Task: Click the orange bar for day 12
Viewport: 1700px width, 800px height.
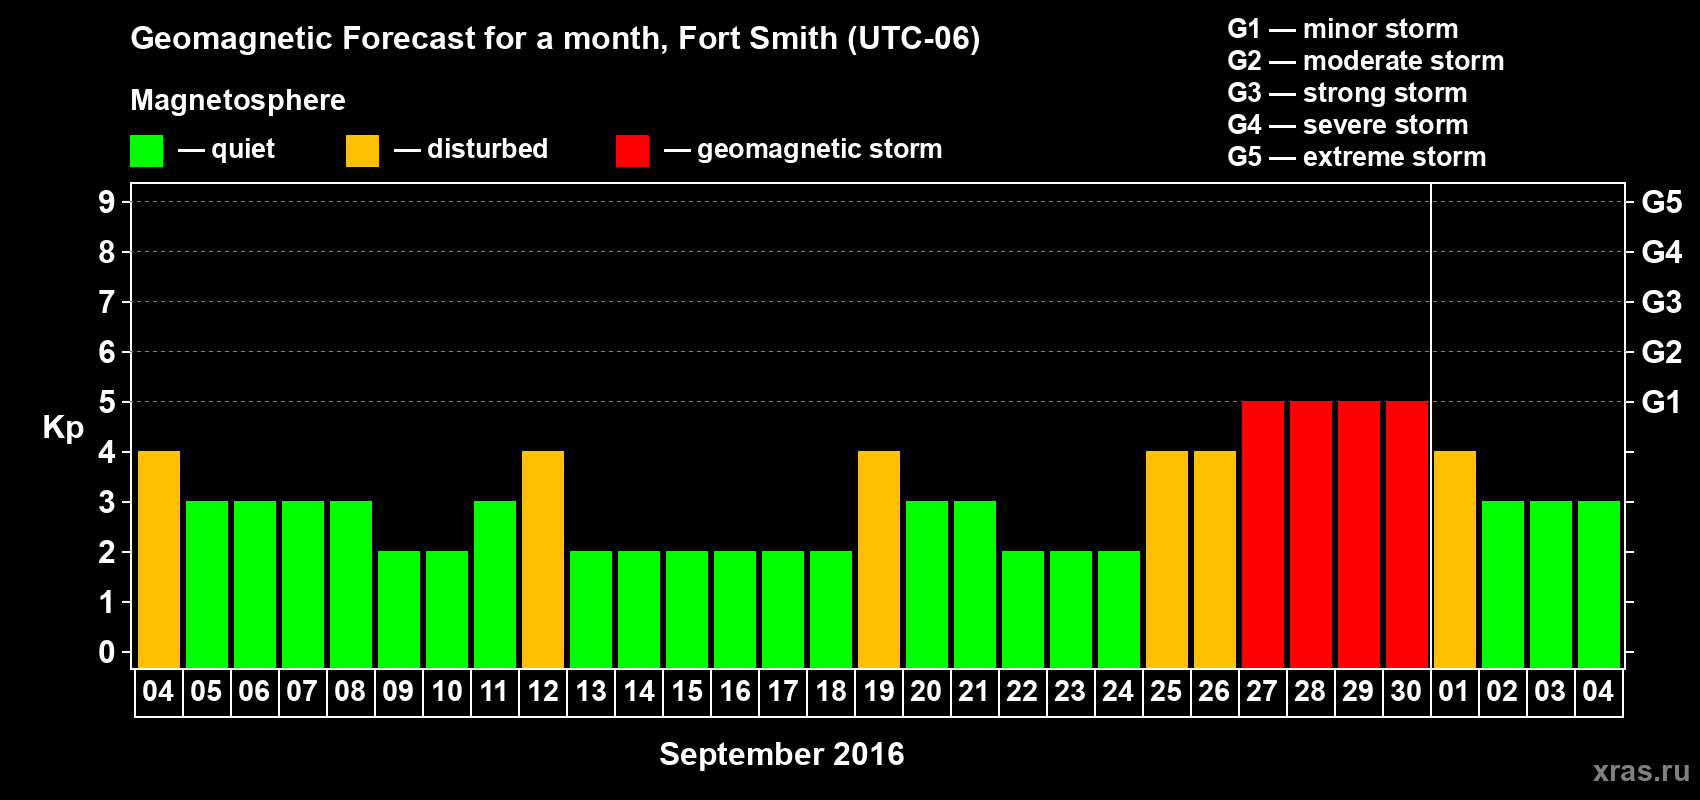Action: click(x=543, y=560)
